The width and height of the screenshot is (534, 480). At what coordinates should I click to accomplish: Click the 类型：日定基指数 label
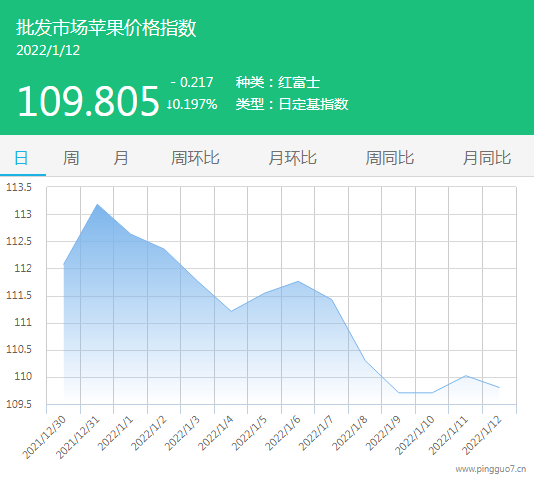pos(292,104)
